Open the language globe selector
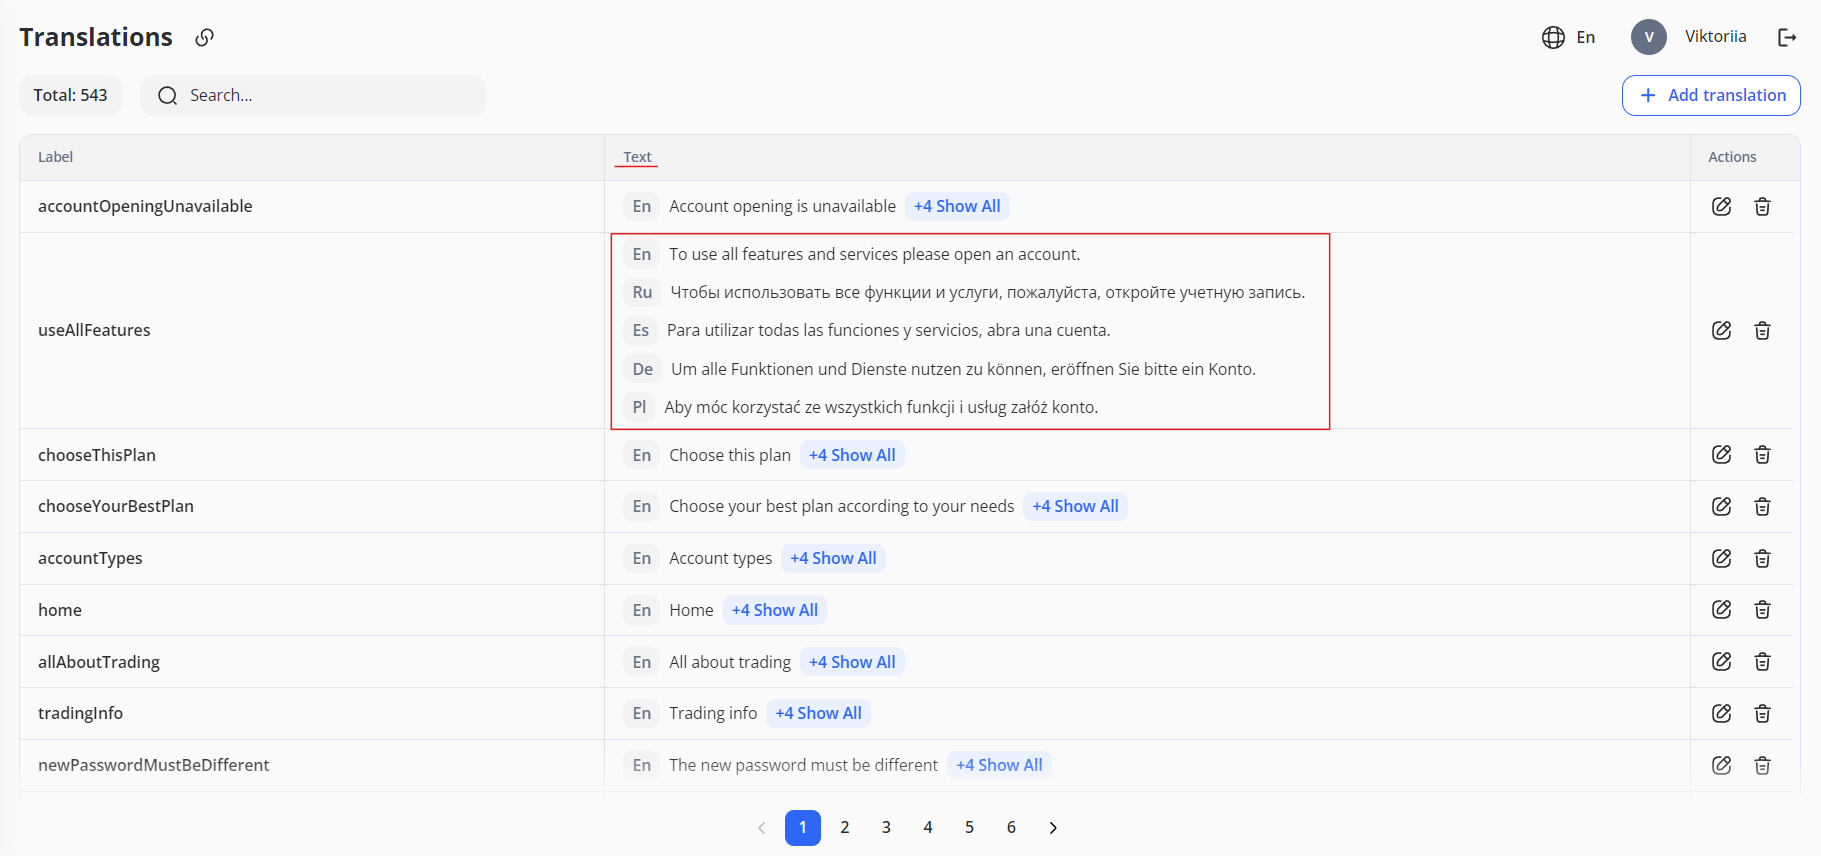This screenshot has width=1821, height=856. [x=1553, y=37]
